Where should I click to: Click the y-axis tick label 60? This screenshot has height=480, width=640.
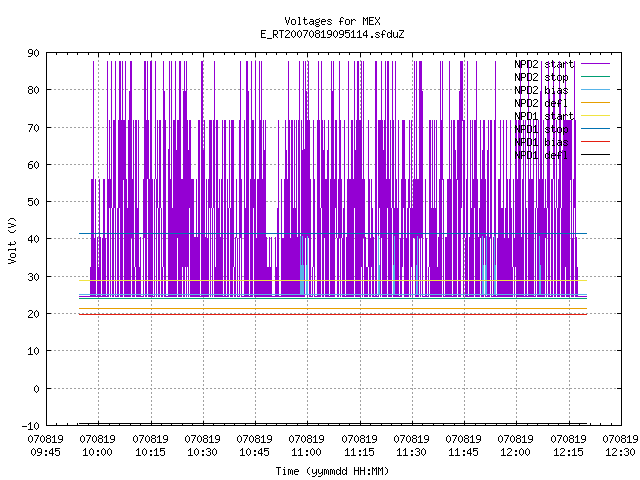point(33,165)
